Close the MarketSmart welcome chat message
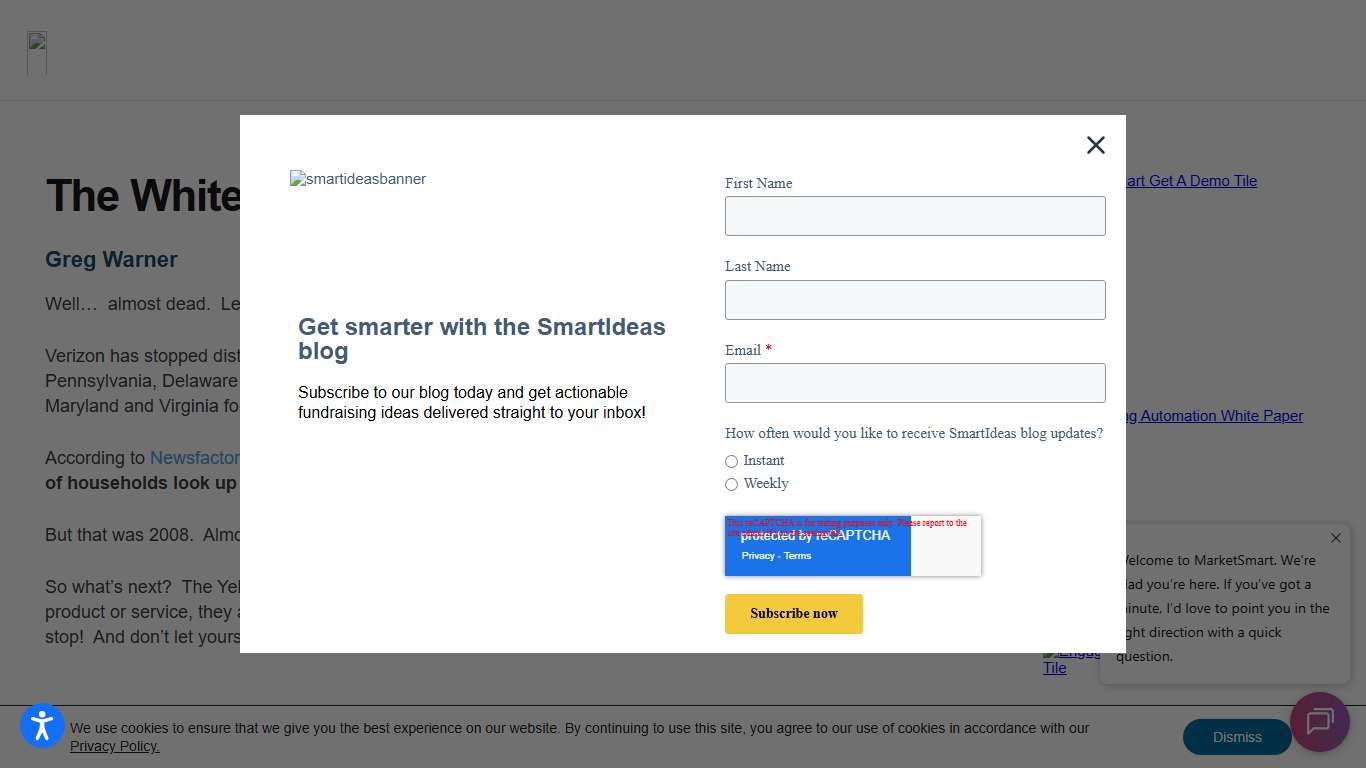The image size is (1366, 768). (x=1336, y=538)
